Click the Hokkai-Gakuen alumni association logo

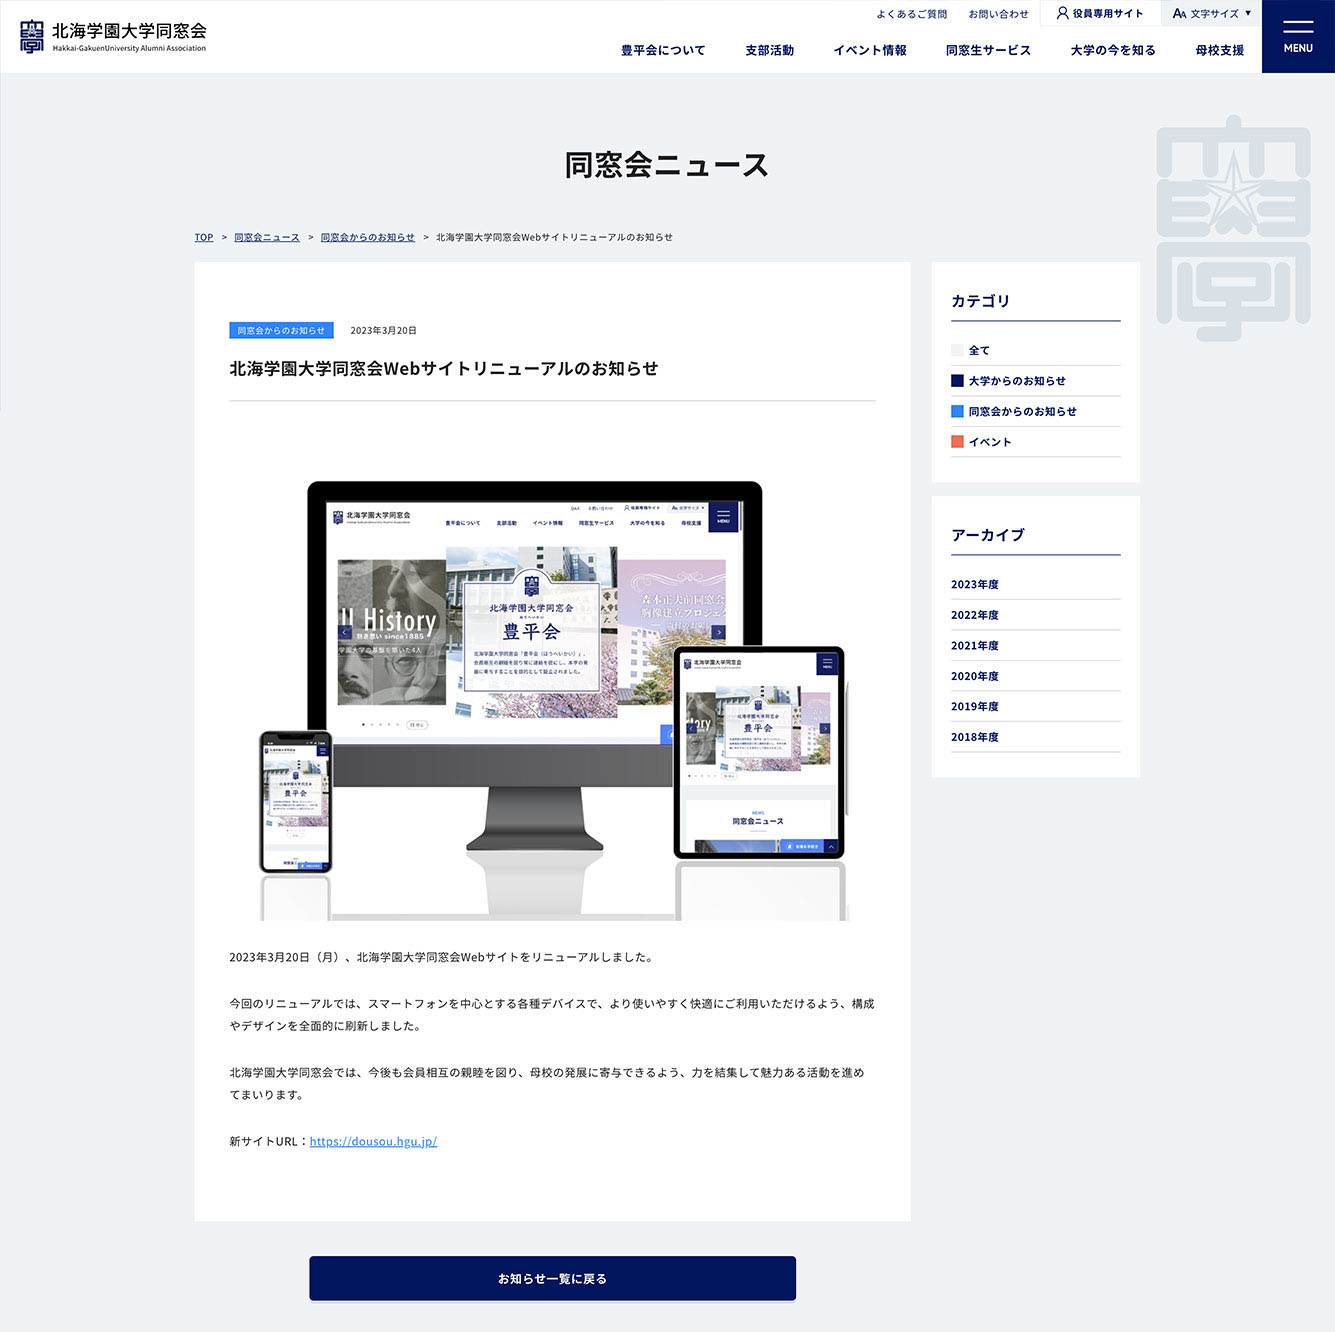point(113,36)
